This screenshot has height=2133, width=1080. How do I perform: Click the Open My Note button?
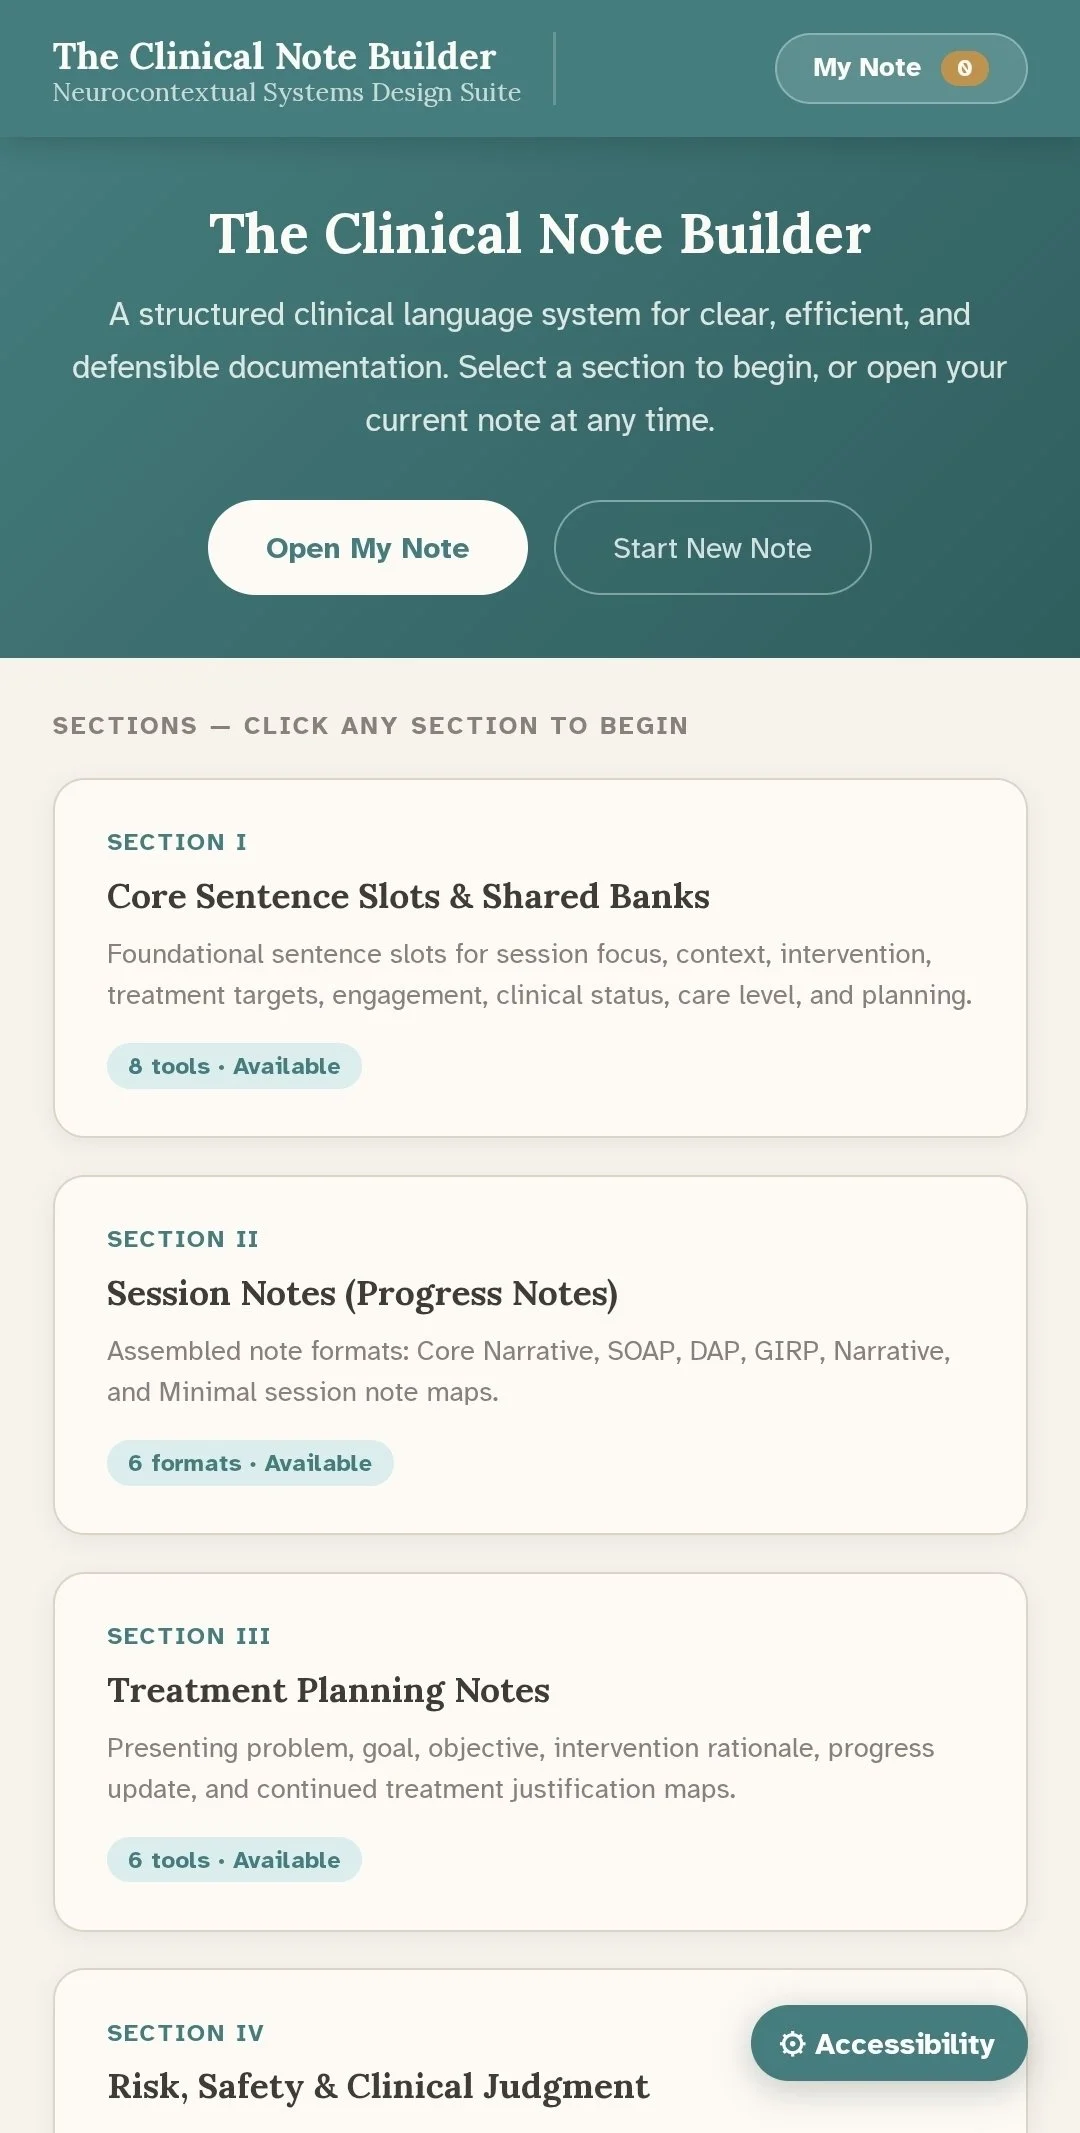click(x=367, y=548)
